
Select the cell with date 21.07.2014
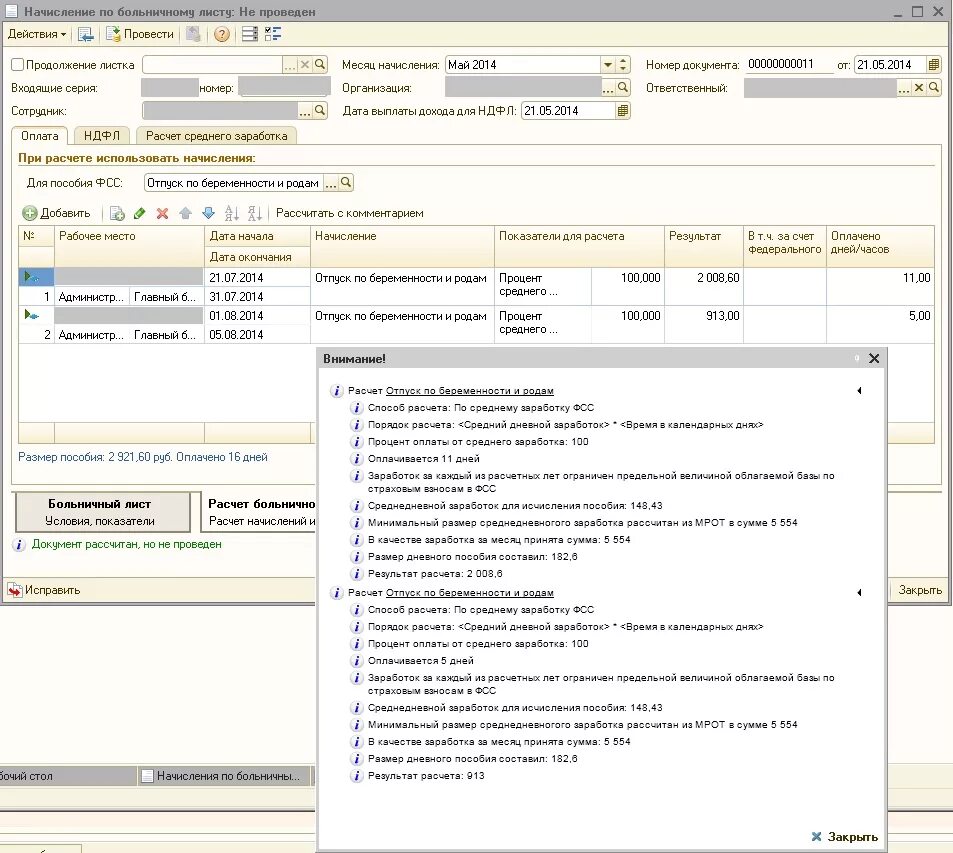[257, 278]
